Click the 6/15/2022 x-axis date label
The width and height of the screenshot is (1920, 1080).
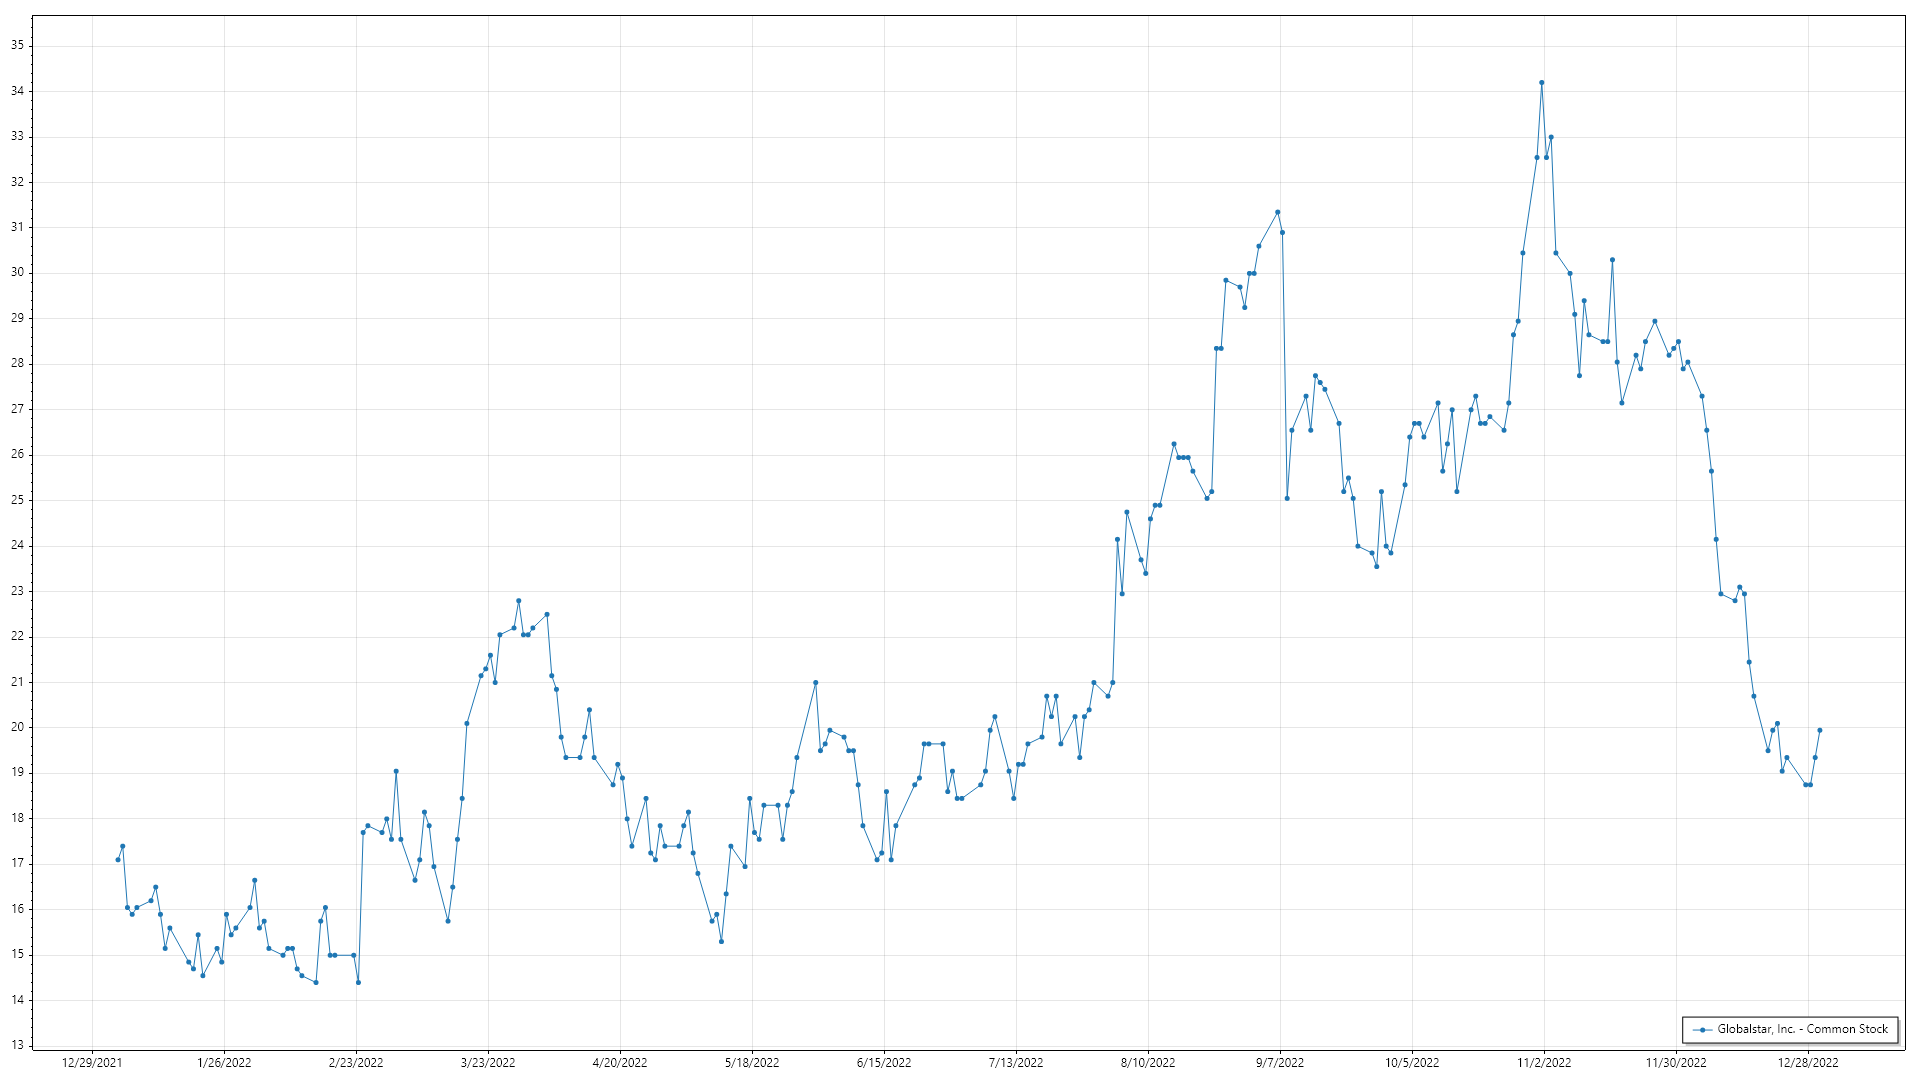[884, 1063]
